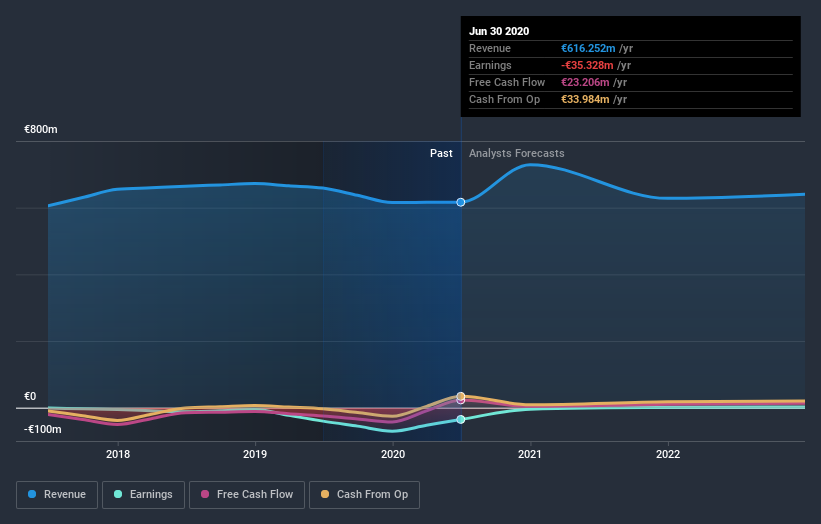Click the 'Analysts Forecasts' label
The width and height of the screenshot is (821, 524).
pos(517,153)
